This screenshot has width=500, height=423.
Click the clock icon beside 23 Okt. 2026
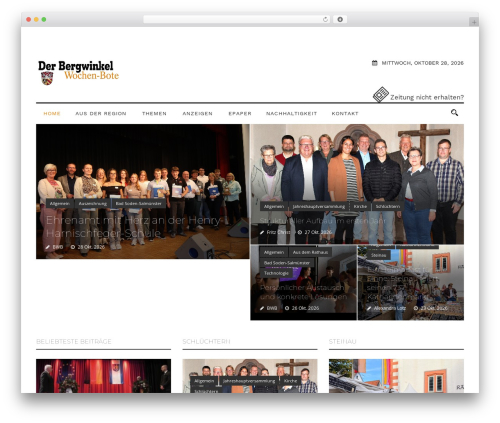(416, 308)
